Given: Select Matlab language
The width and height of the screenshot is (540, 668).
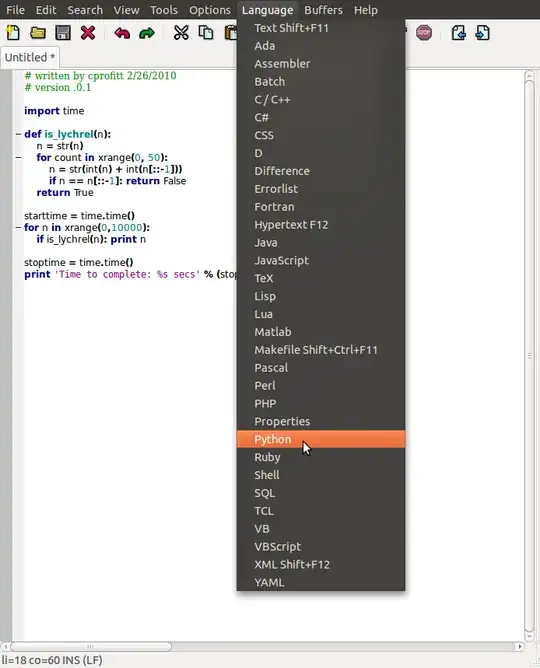Looking at the screenshot, I should point(321,332).
